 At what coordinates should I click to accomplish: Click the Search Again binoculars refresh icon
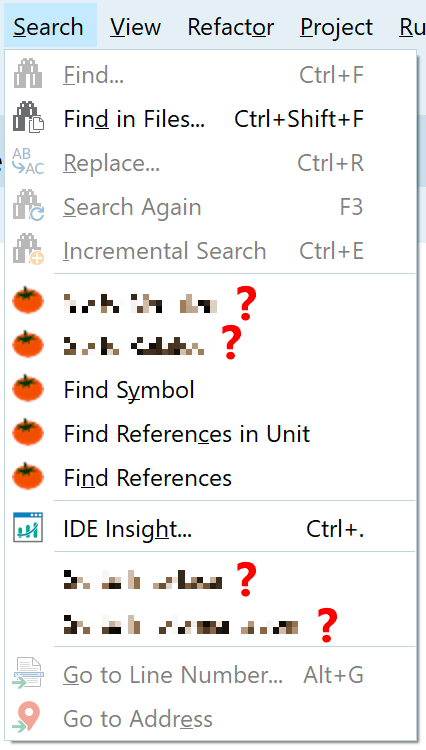click(x=28, y=206)
